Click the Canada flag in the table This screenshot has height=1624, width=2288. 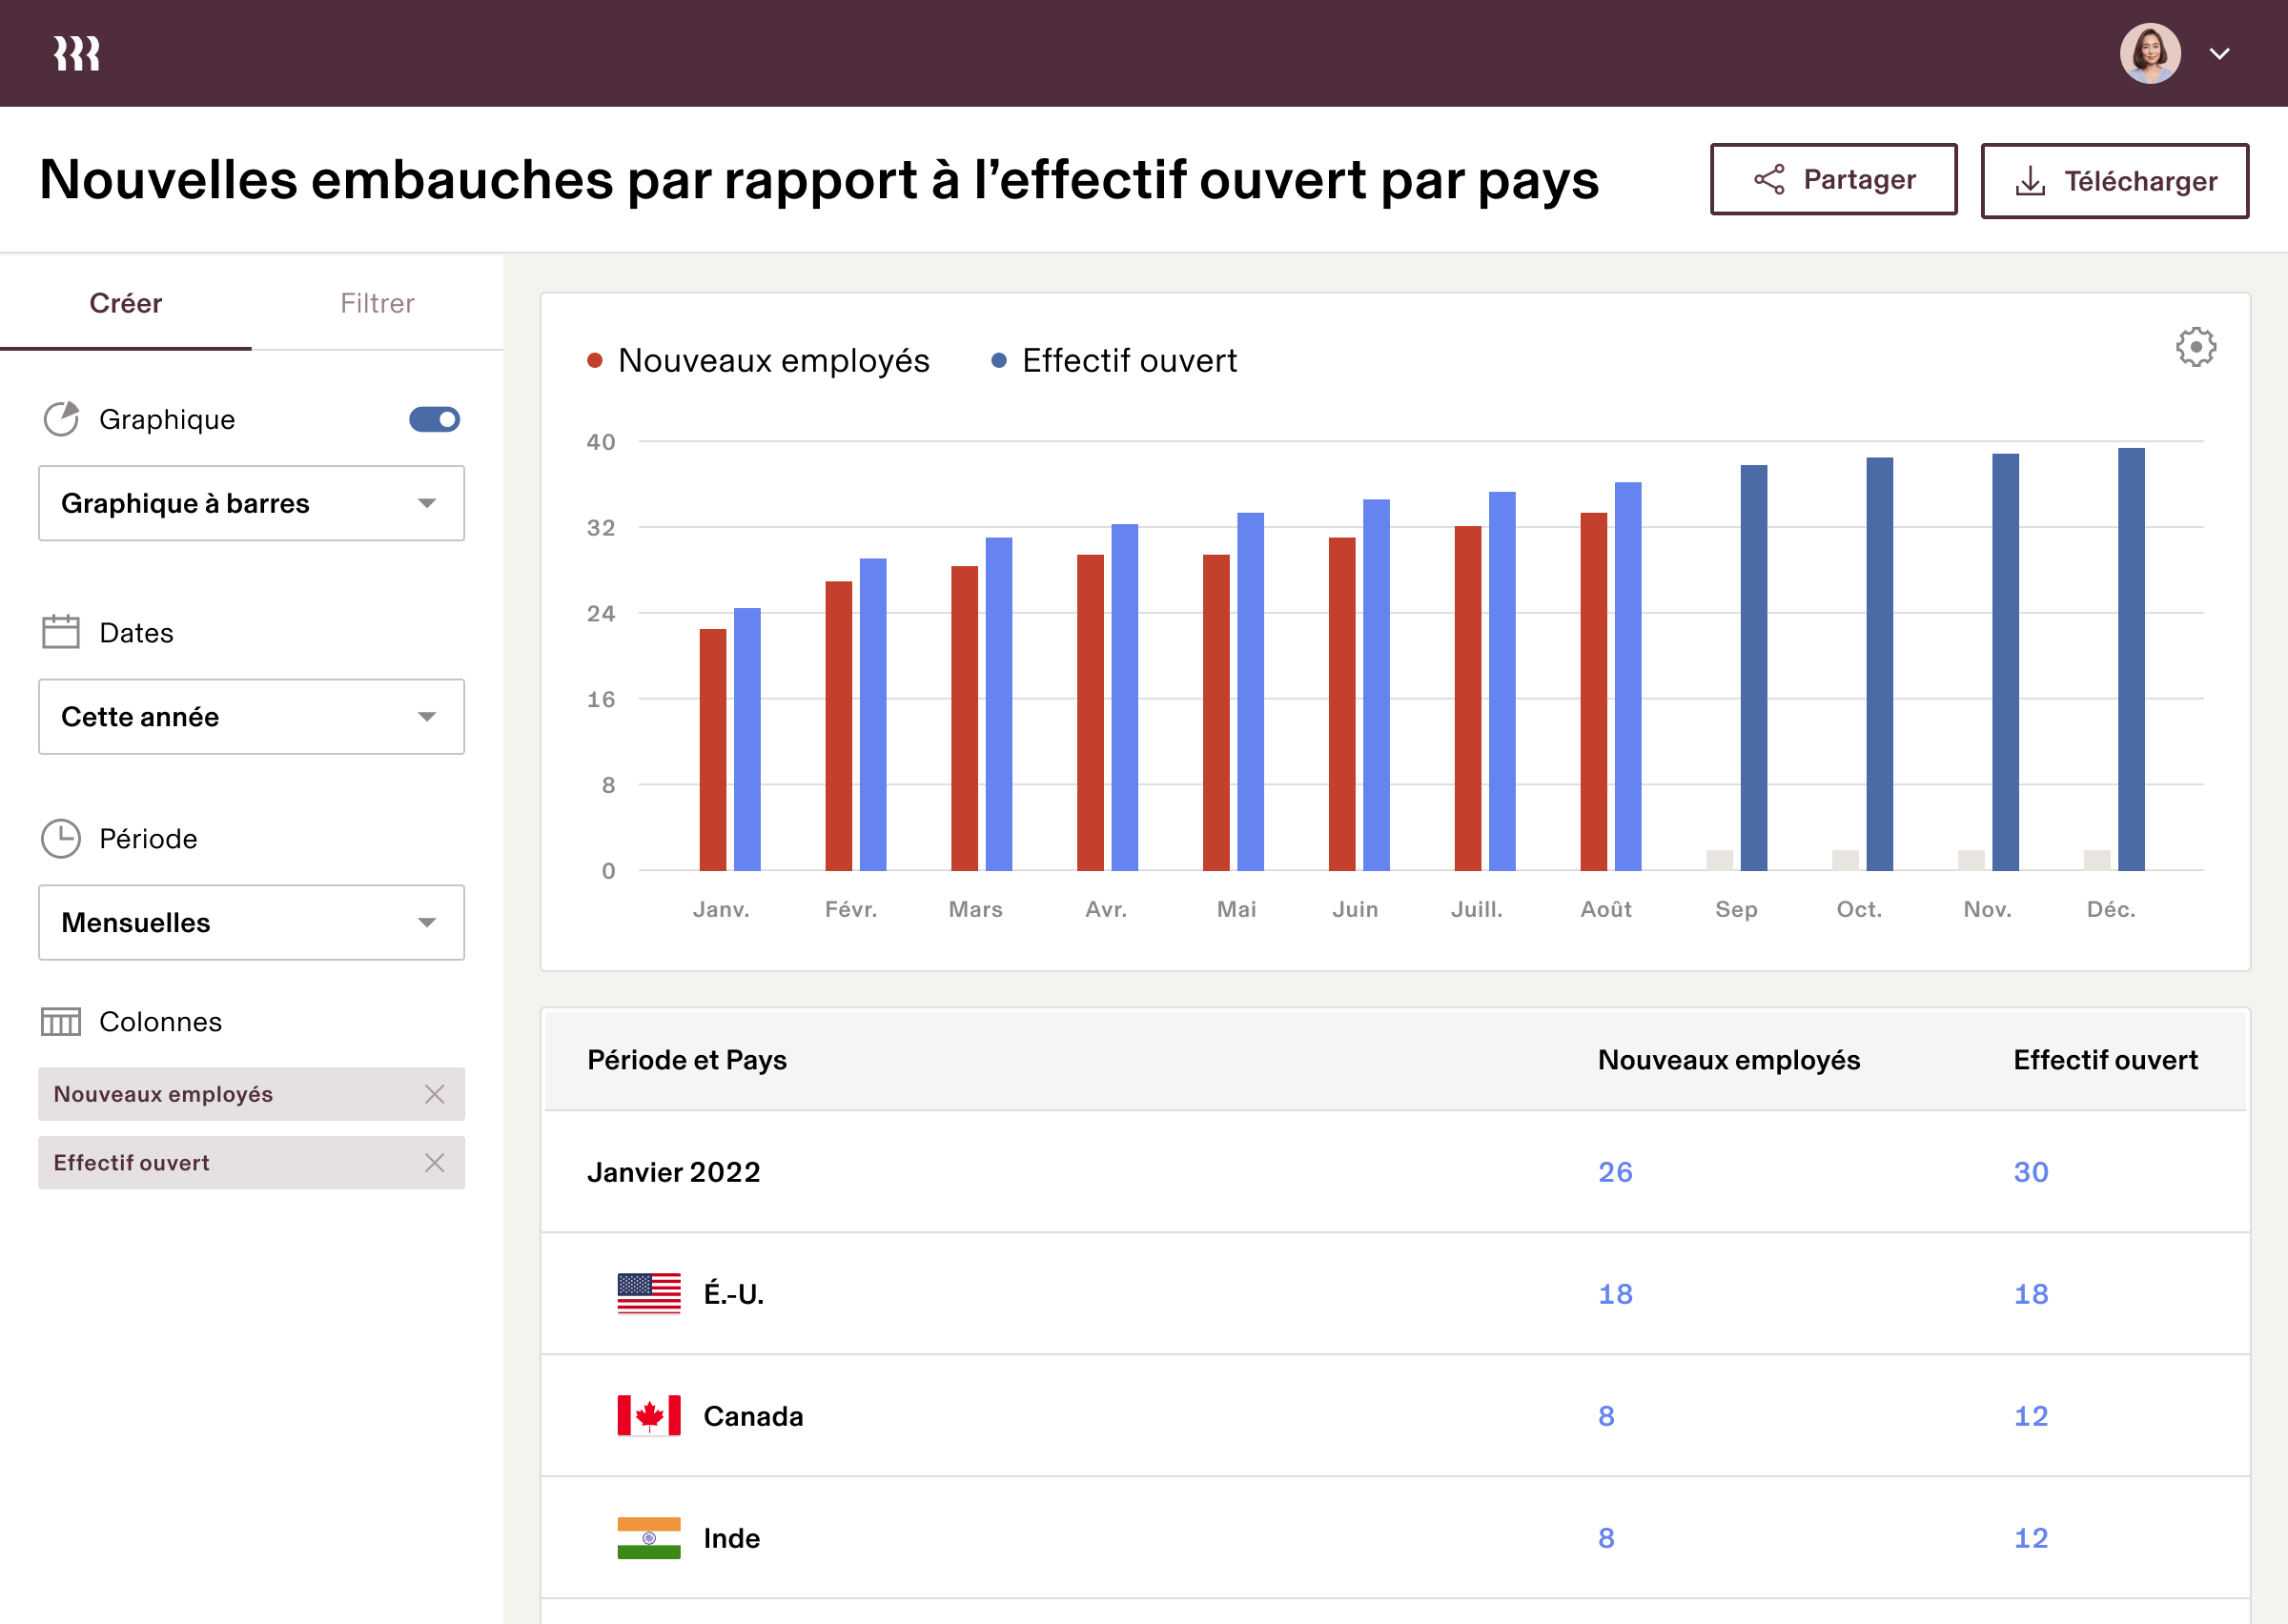(x=648, y=1416)
